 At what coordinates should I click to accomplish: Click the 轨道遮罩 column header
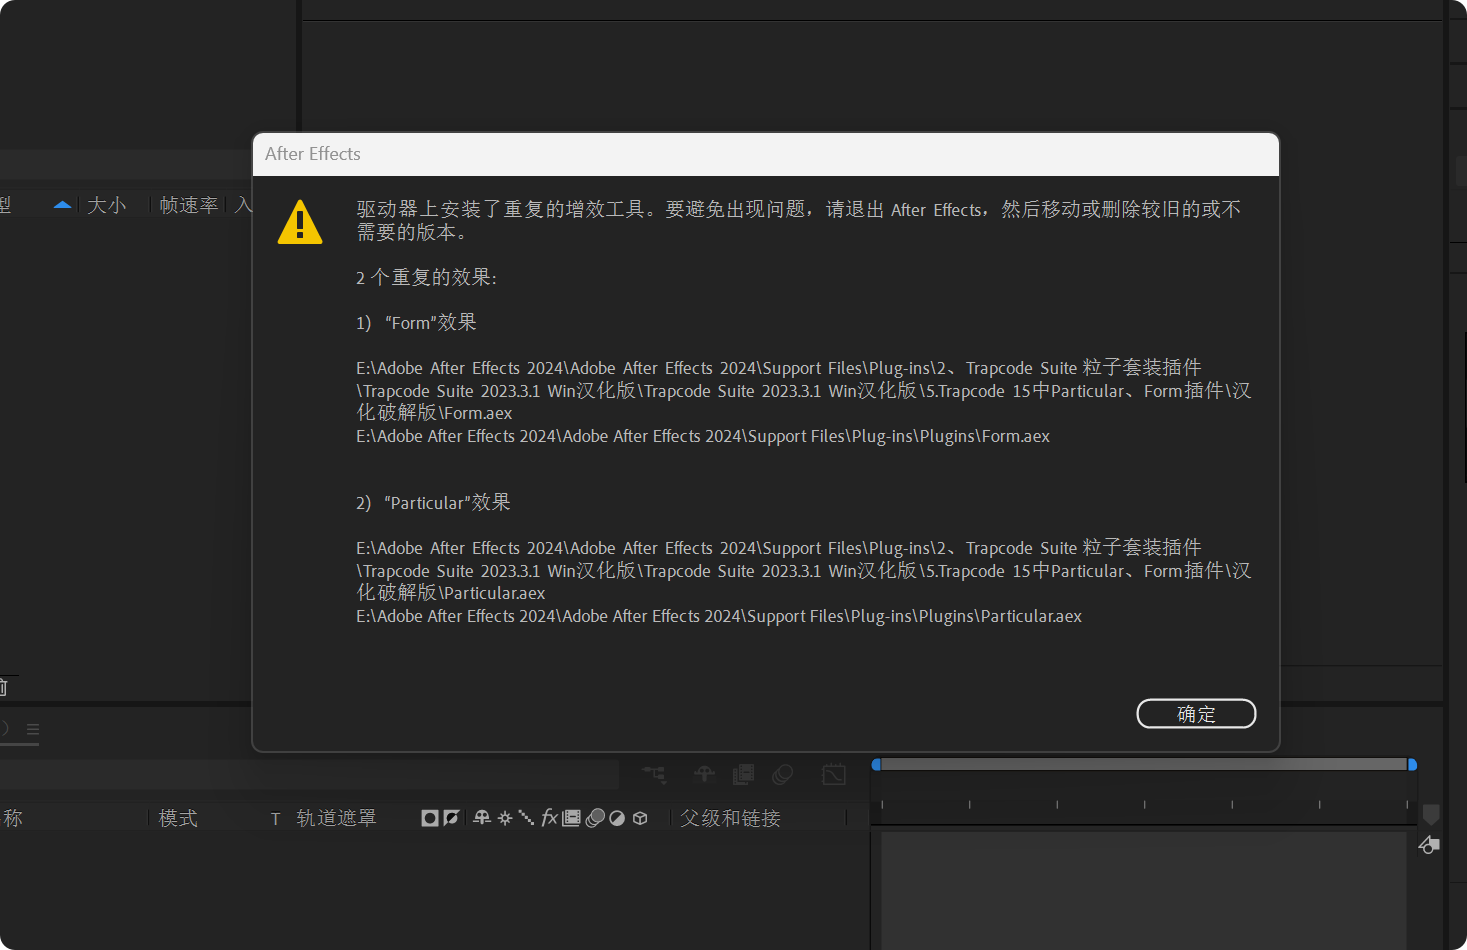click(336, 818)
